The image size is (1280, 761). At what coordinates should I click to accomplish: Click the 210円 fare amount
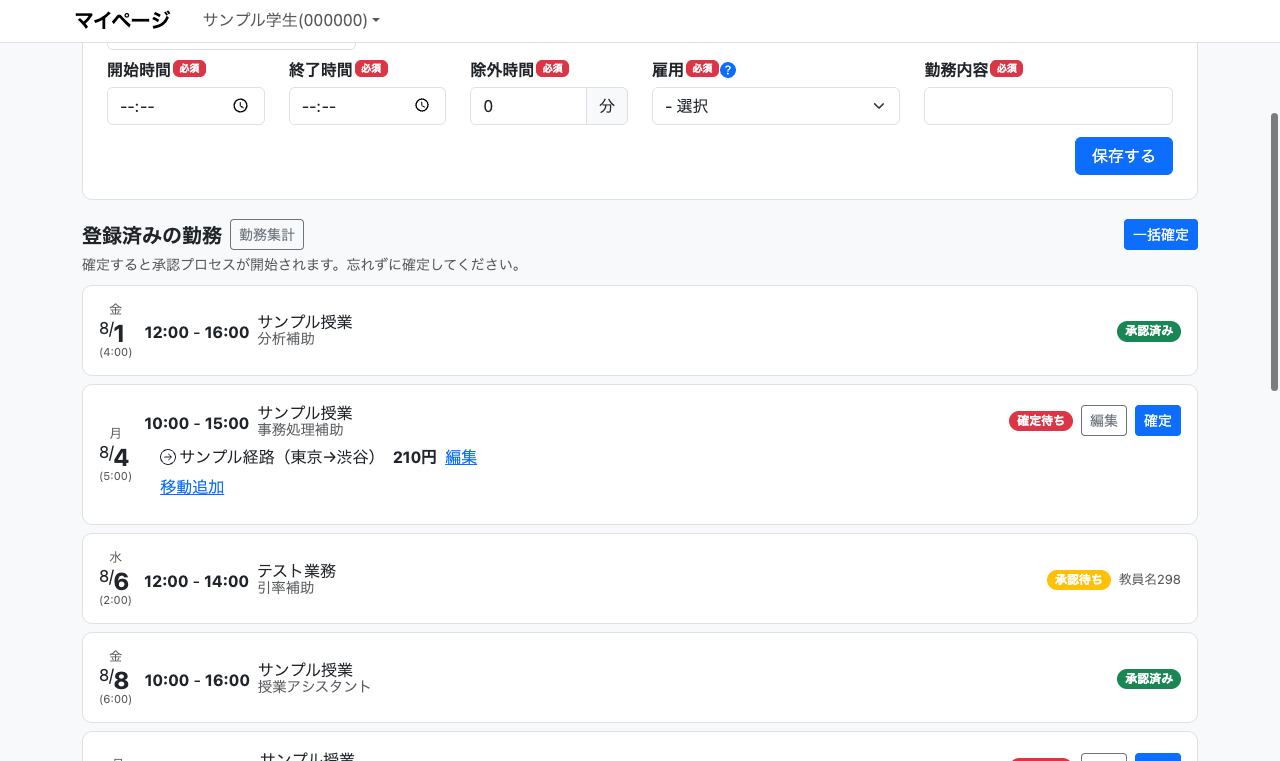[415, 457]
